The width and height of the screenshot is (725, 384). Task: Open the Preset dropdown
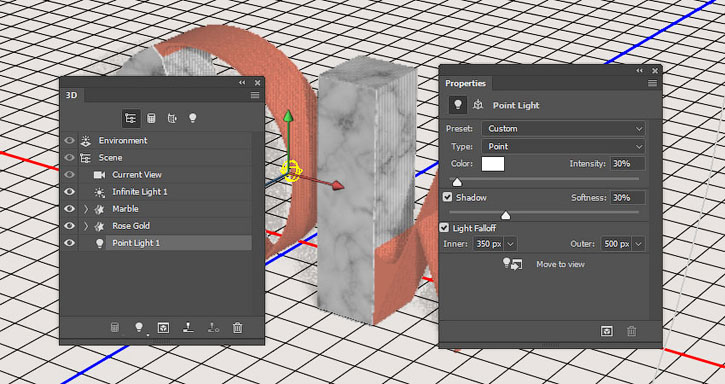(x=563, y=129)
